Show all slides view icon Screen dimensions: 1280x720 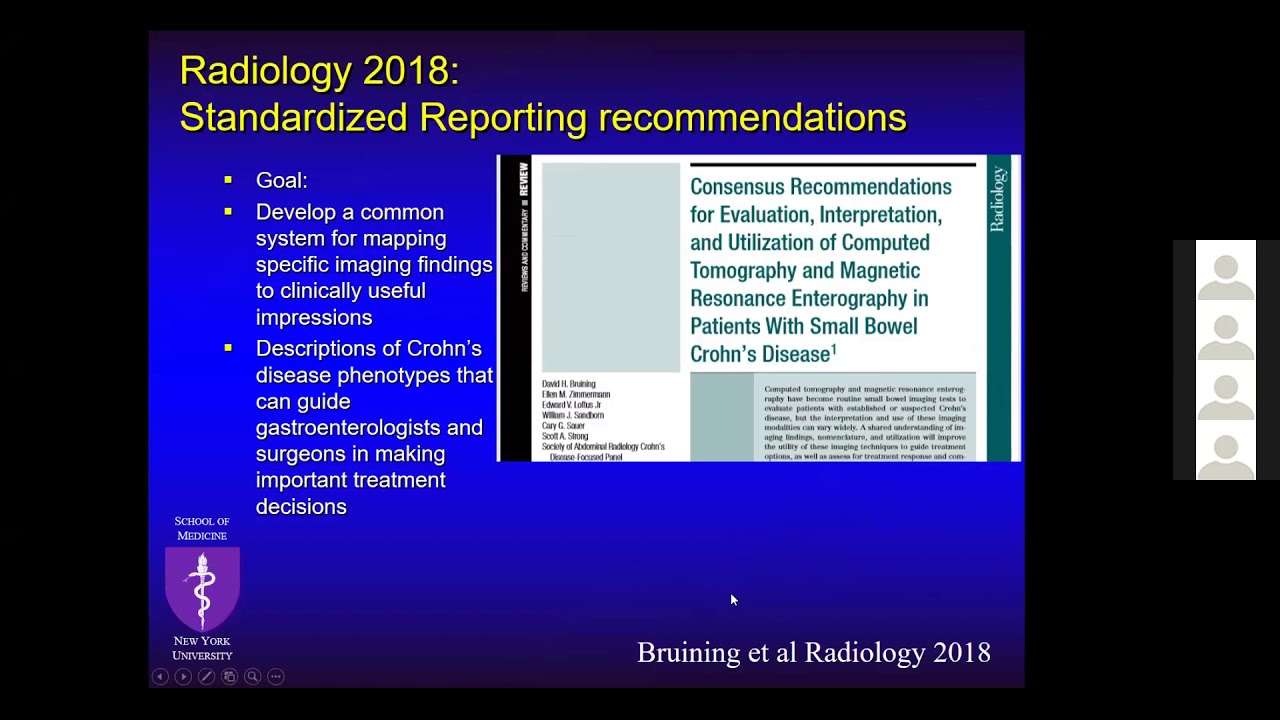(229, 677)
